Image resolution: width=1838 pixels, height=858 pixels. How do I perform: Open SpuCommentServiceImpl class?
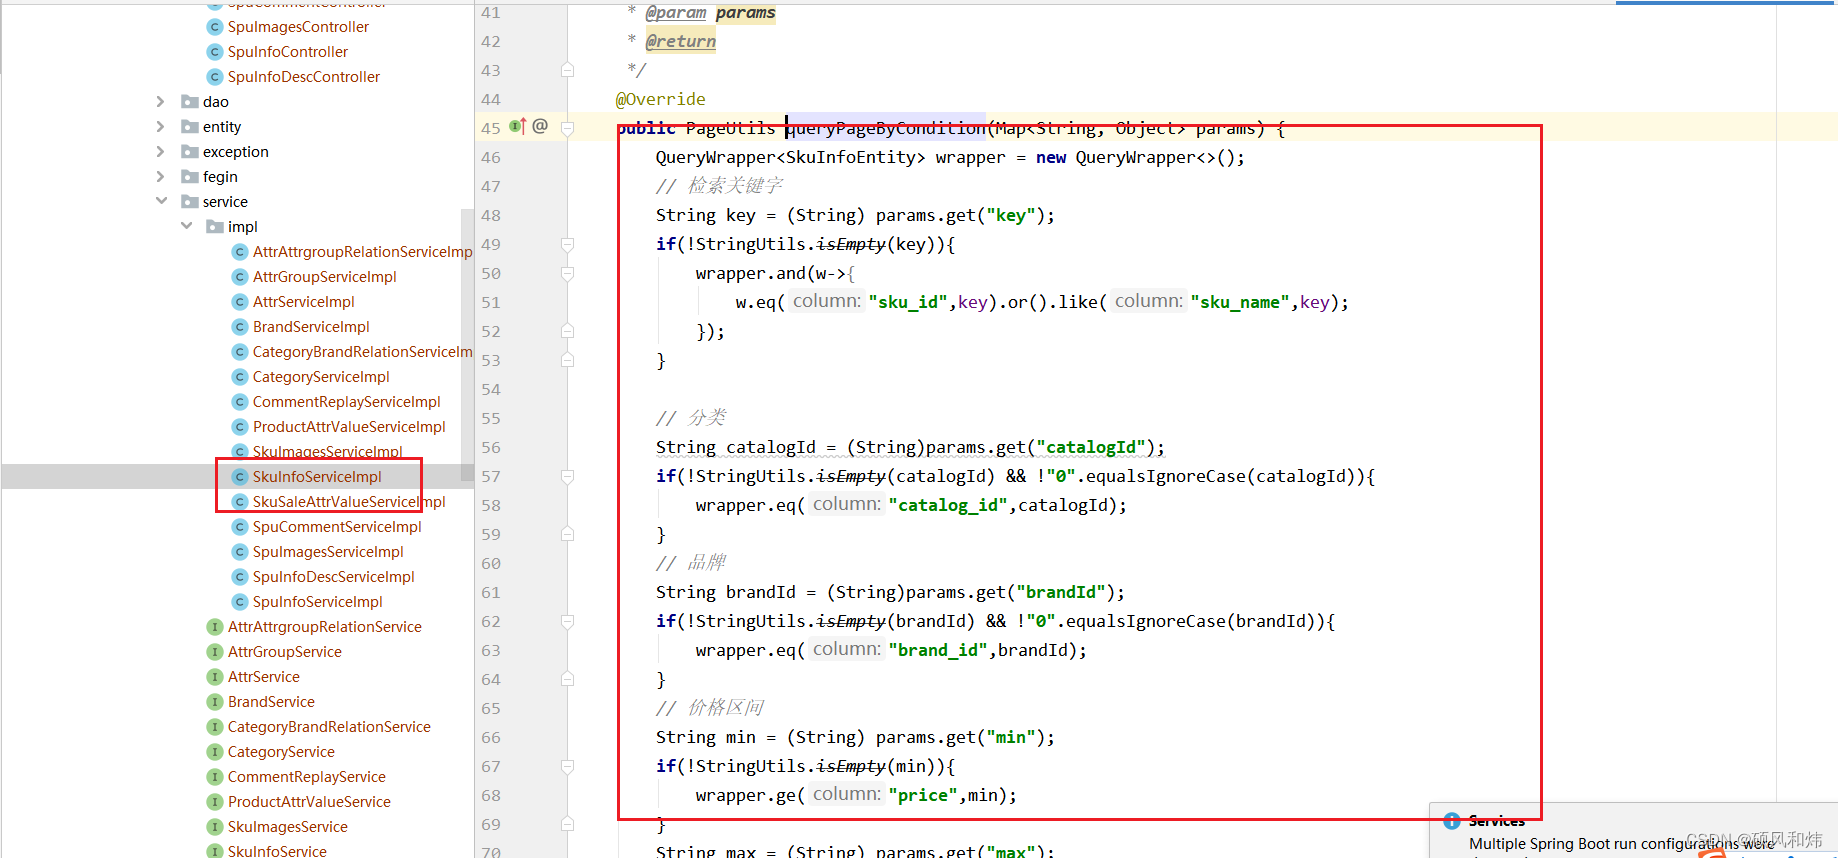click(x=337, y=527)
